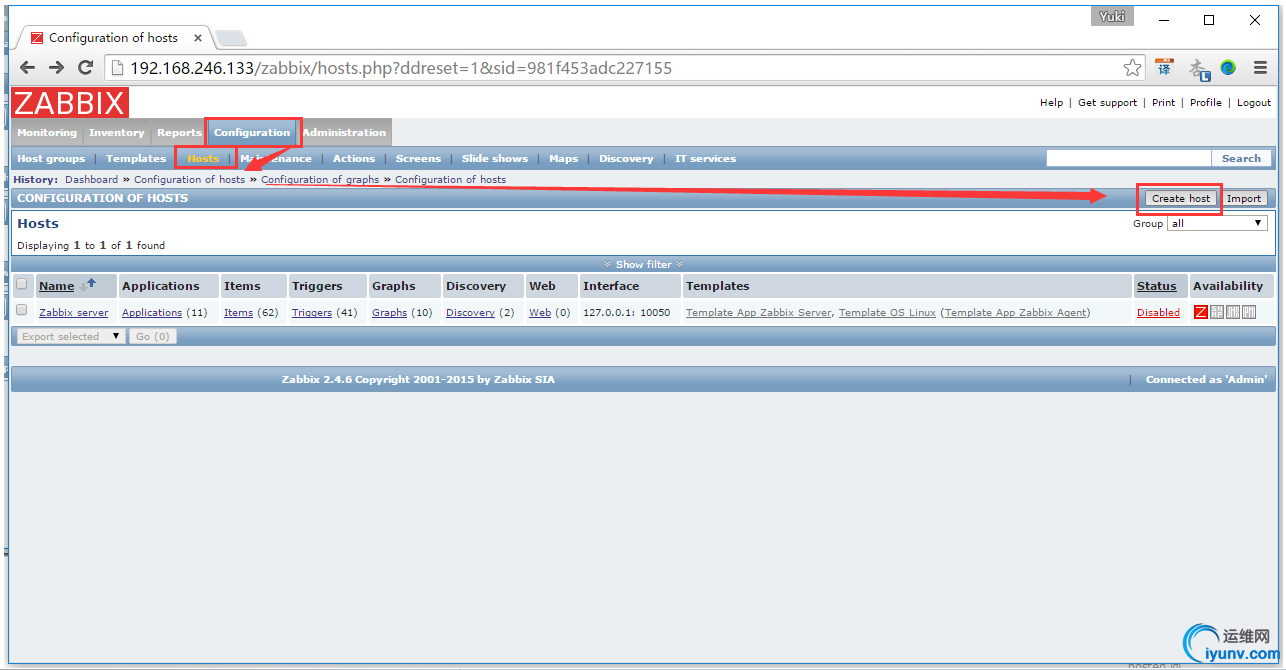Sort hosts by Status column
This screenshot has width=1286, height=670.
coord(1156,286)
